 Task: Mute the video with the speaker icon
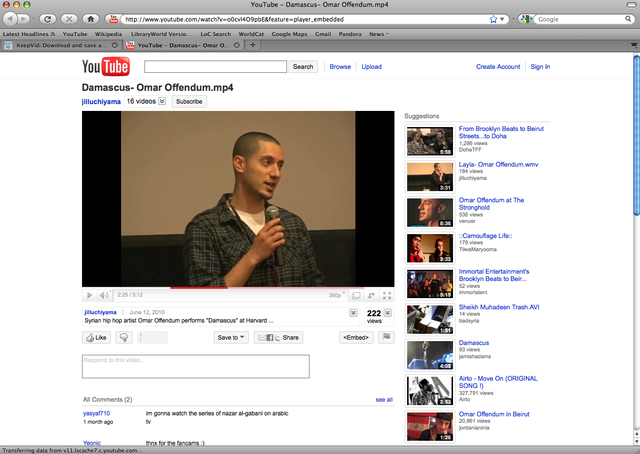click(104, 295)
